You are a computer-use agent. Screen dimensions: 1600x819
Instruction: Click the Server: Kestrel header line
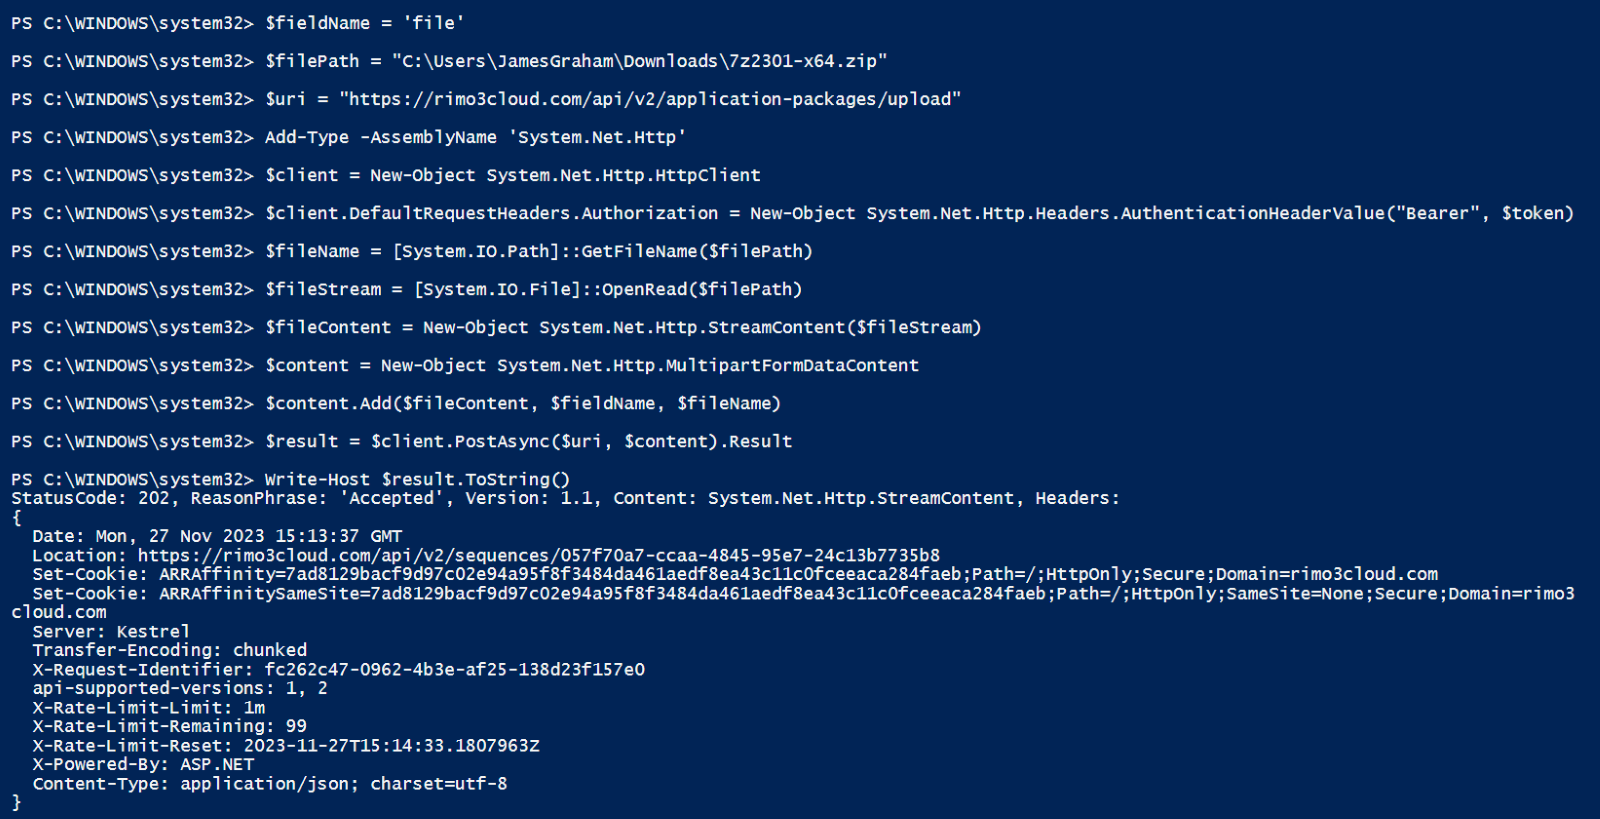pos(111,631)
